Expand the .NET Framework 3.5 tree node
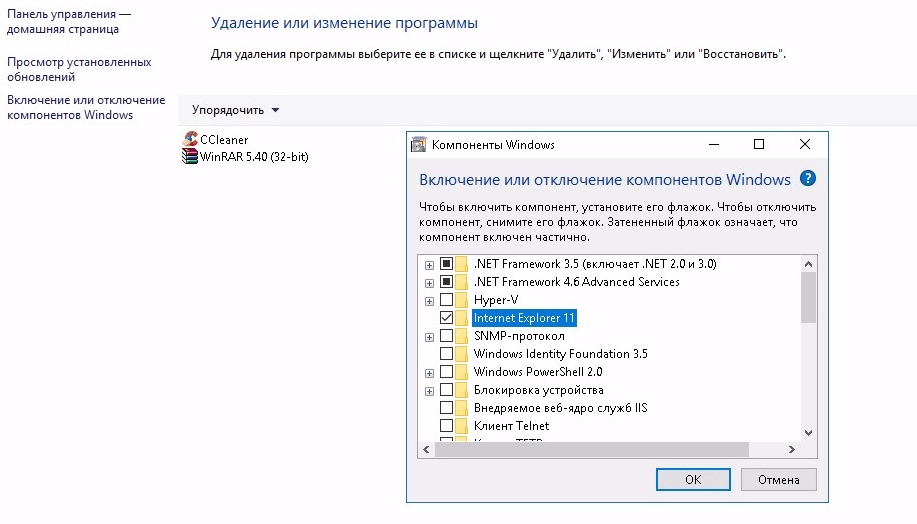 (429, 265)
